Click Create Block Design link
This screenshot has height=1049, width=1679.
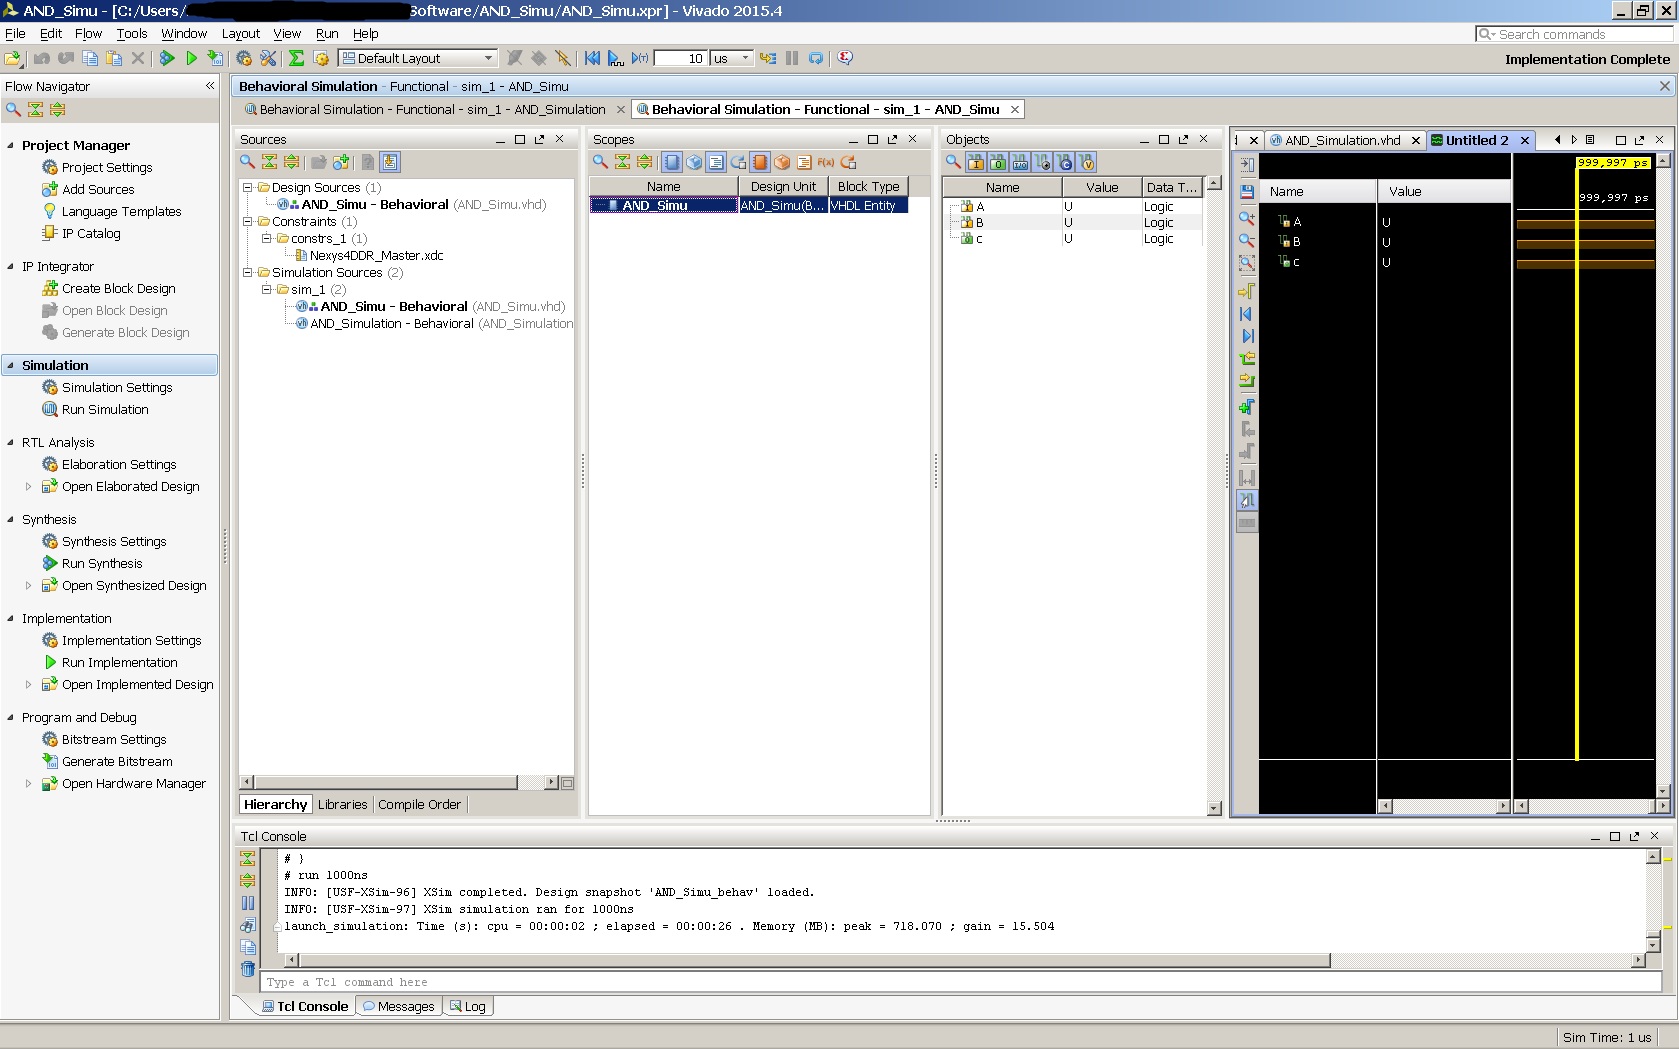point(118,288)
